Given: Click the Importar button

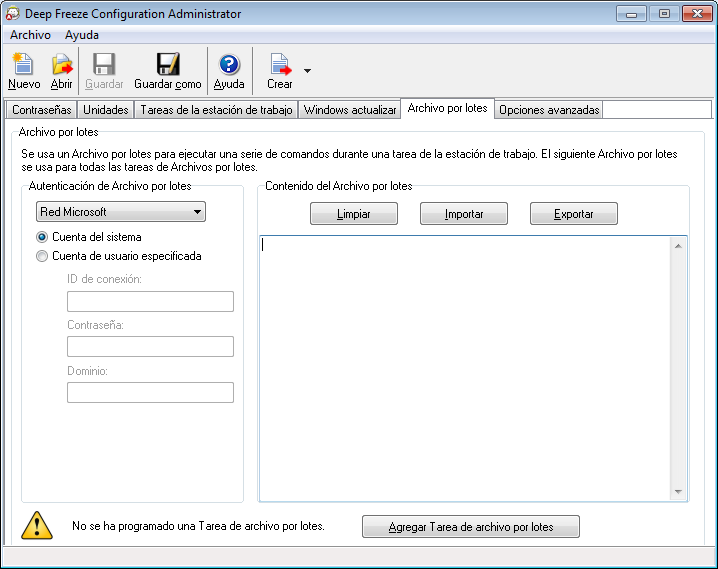Looking at the screenshot, I should (x=464, y=214).
